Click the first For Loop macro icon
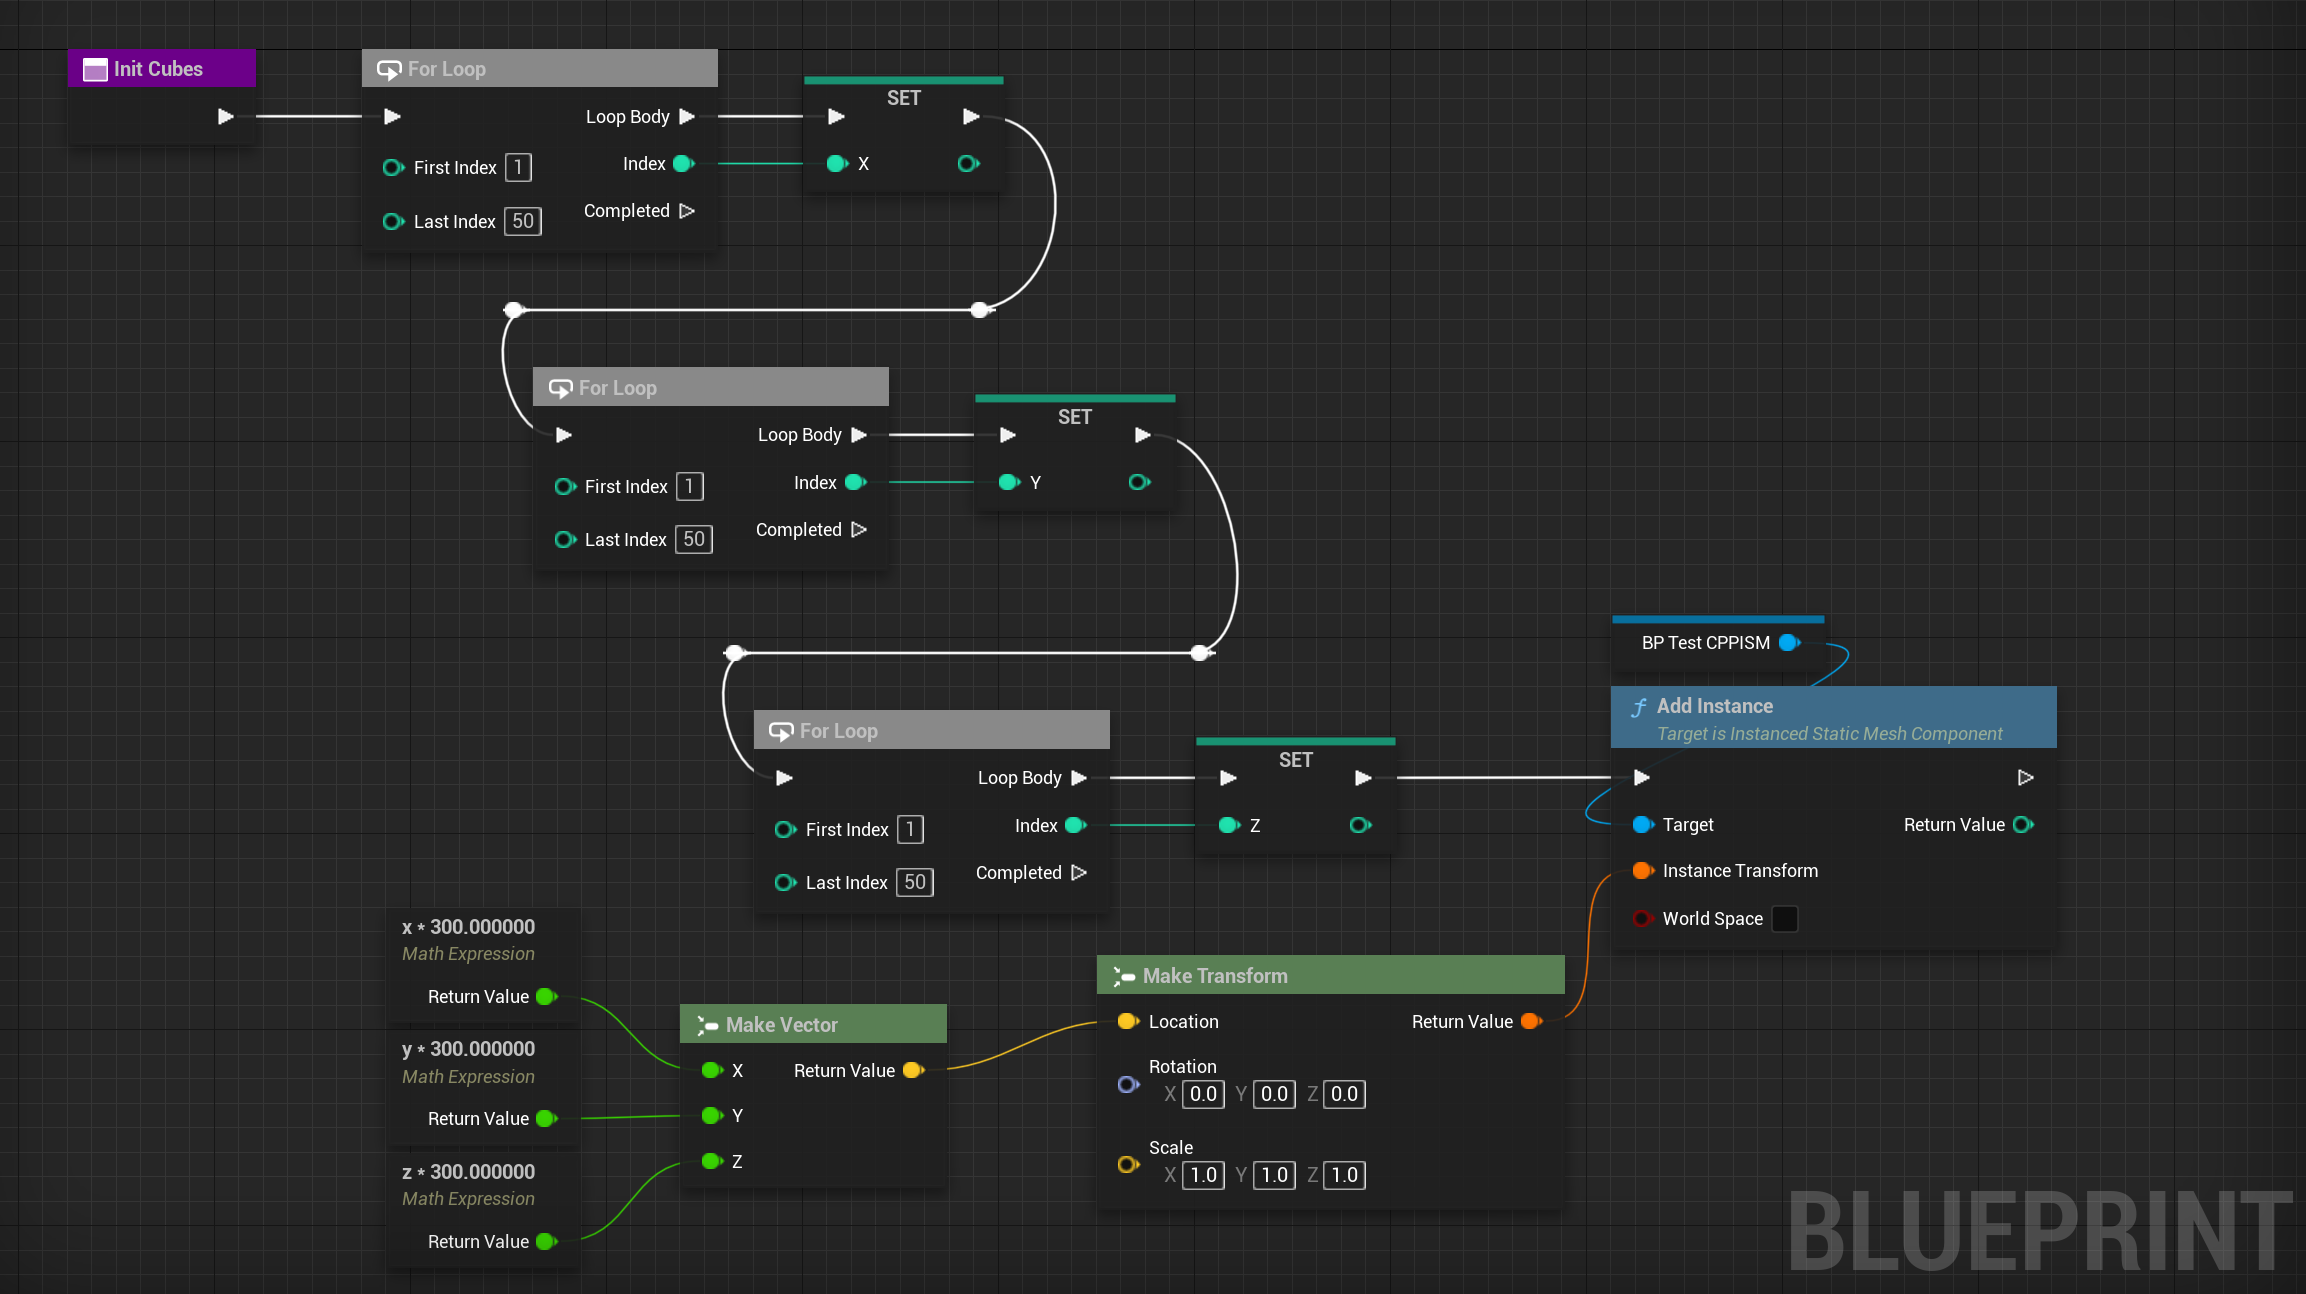2306x1294 pixels. click(388, 69)
